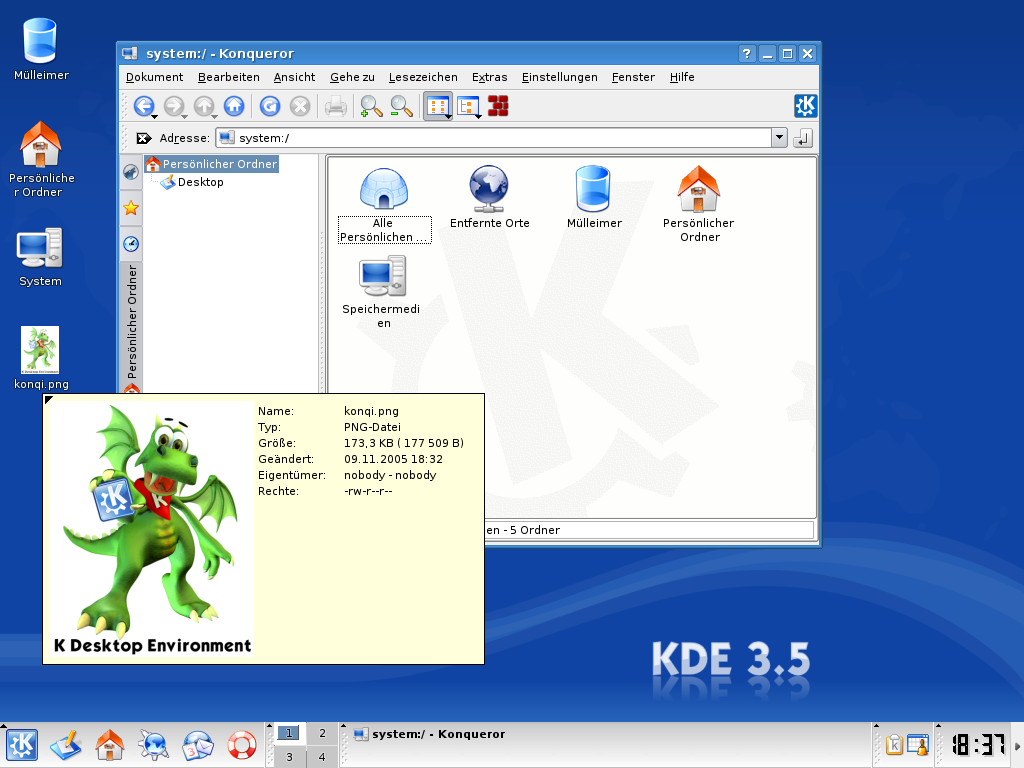Open Alle Persönlichen igloo icon
The height and width of the screenshot is (768, 1024).
(x=384, y=204)
